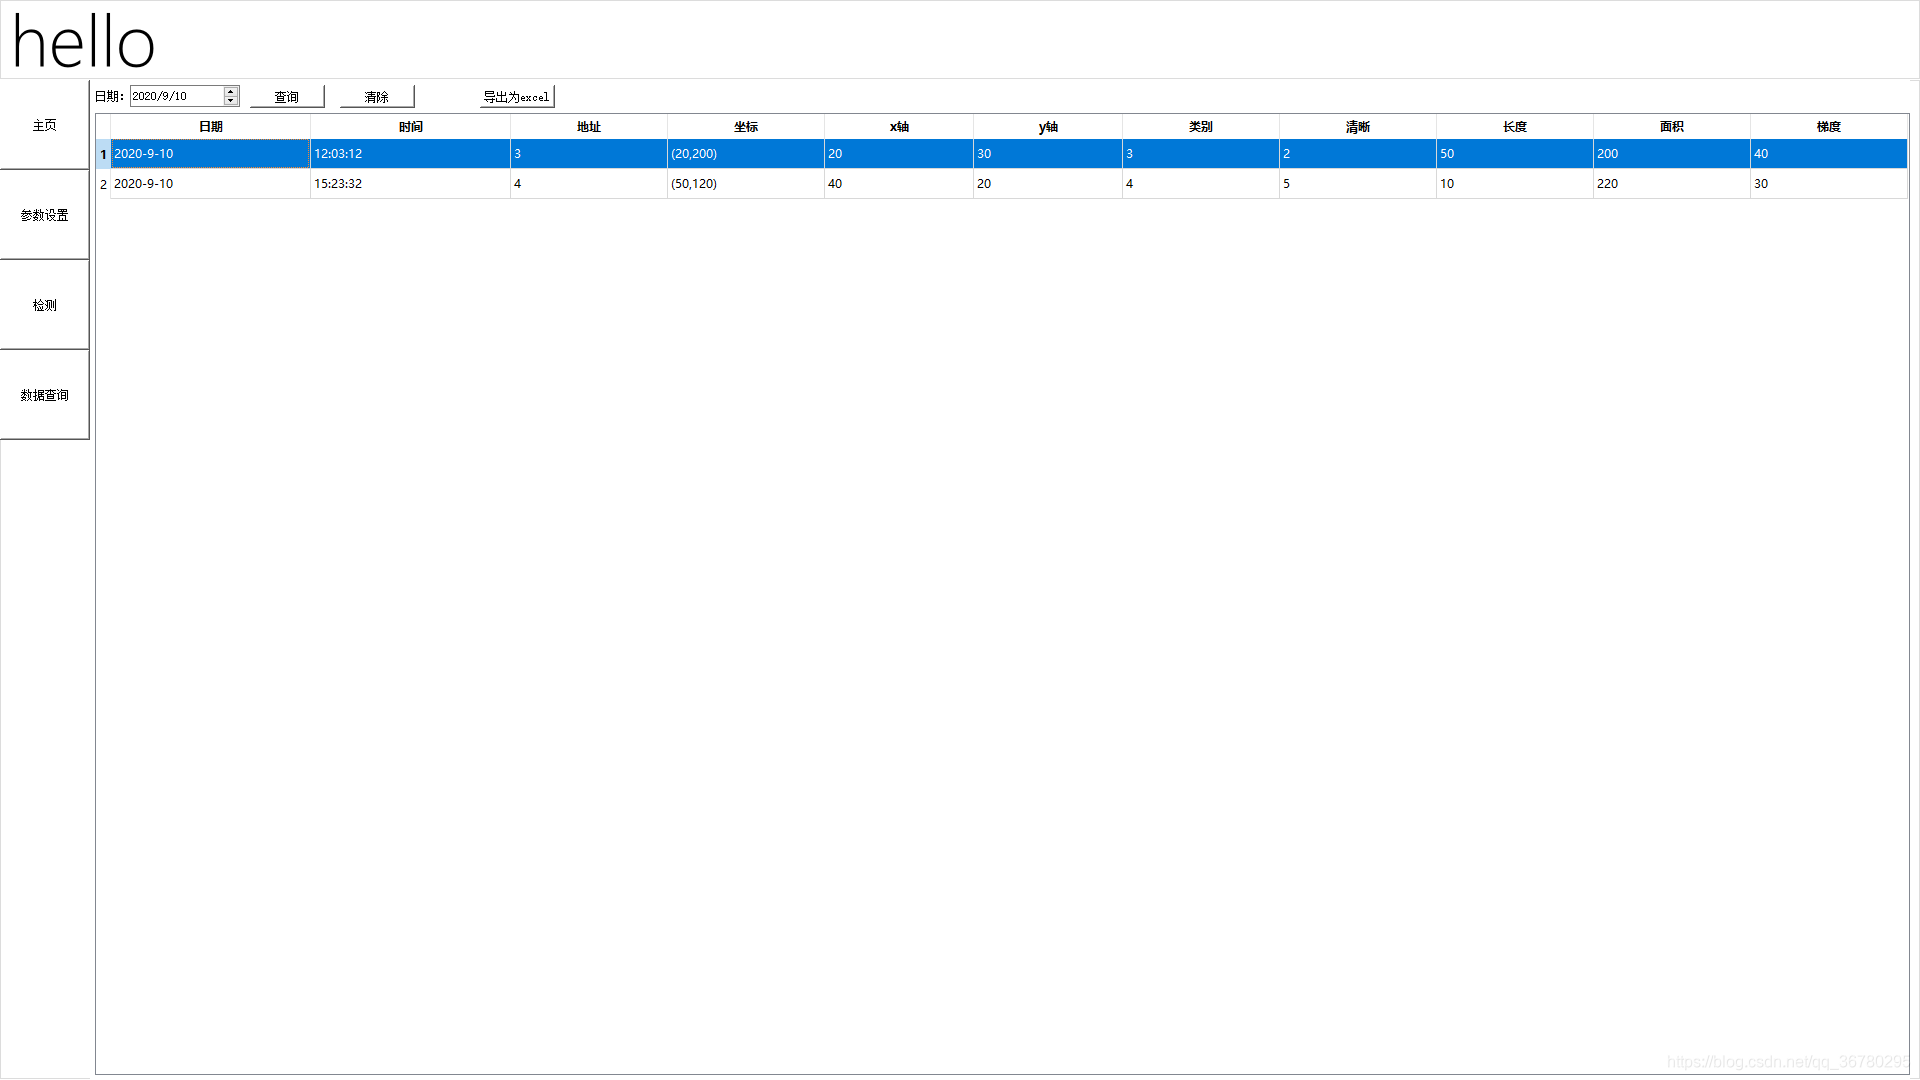Open the 主页 sidebar tab
1920x1080 pixels.
(44, 125)
